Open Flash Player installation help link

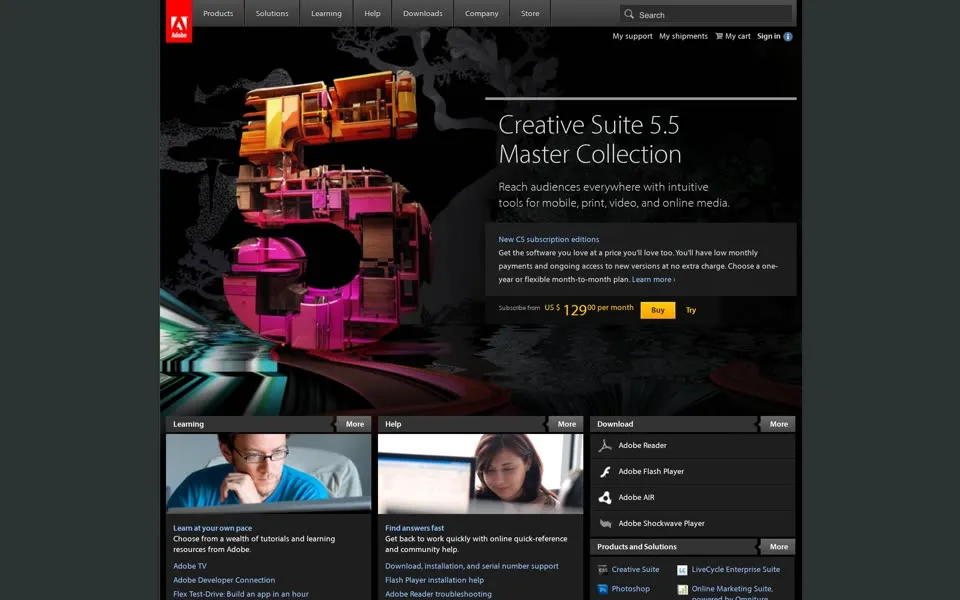[x=434, y=580]
